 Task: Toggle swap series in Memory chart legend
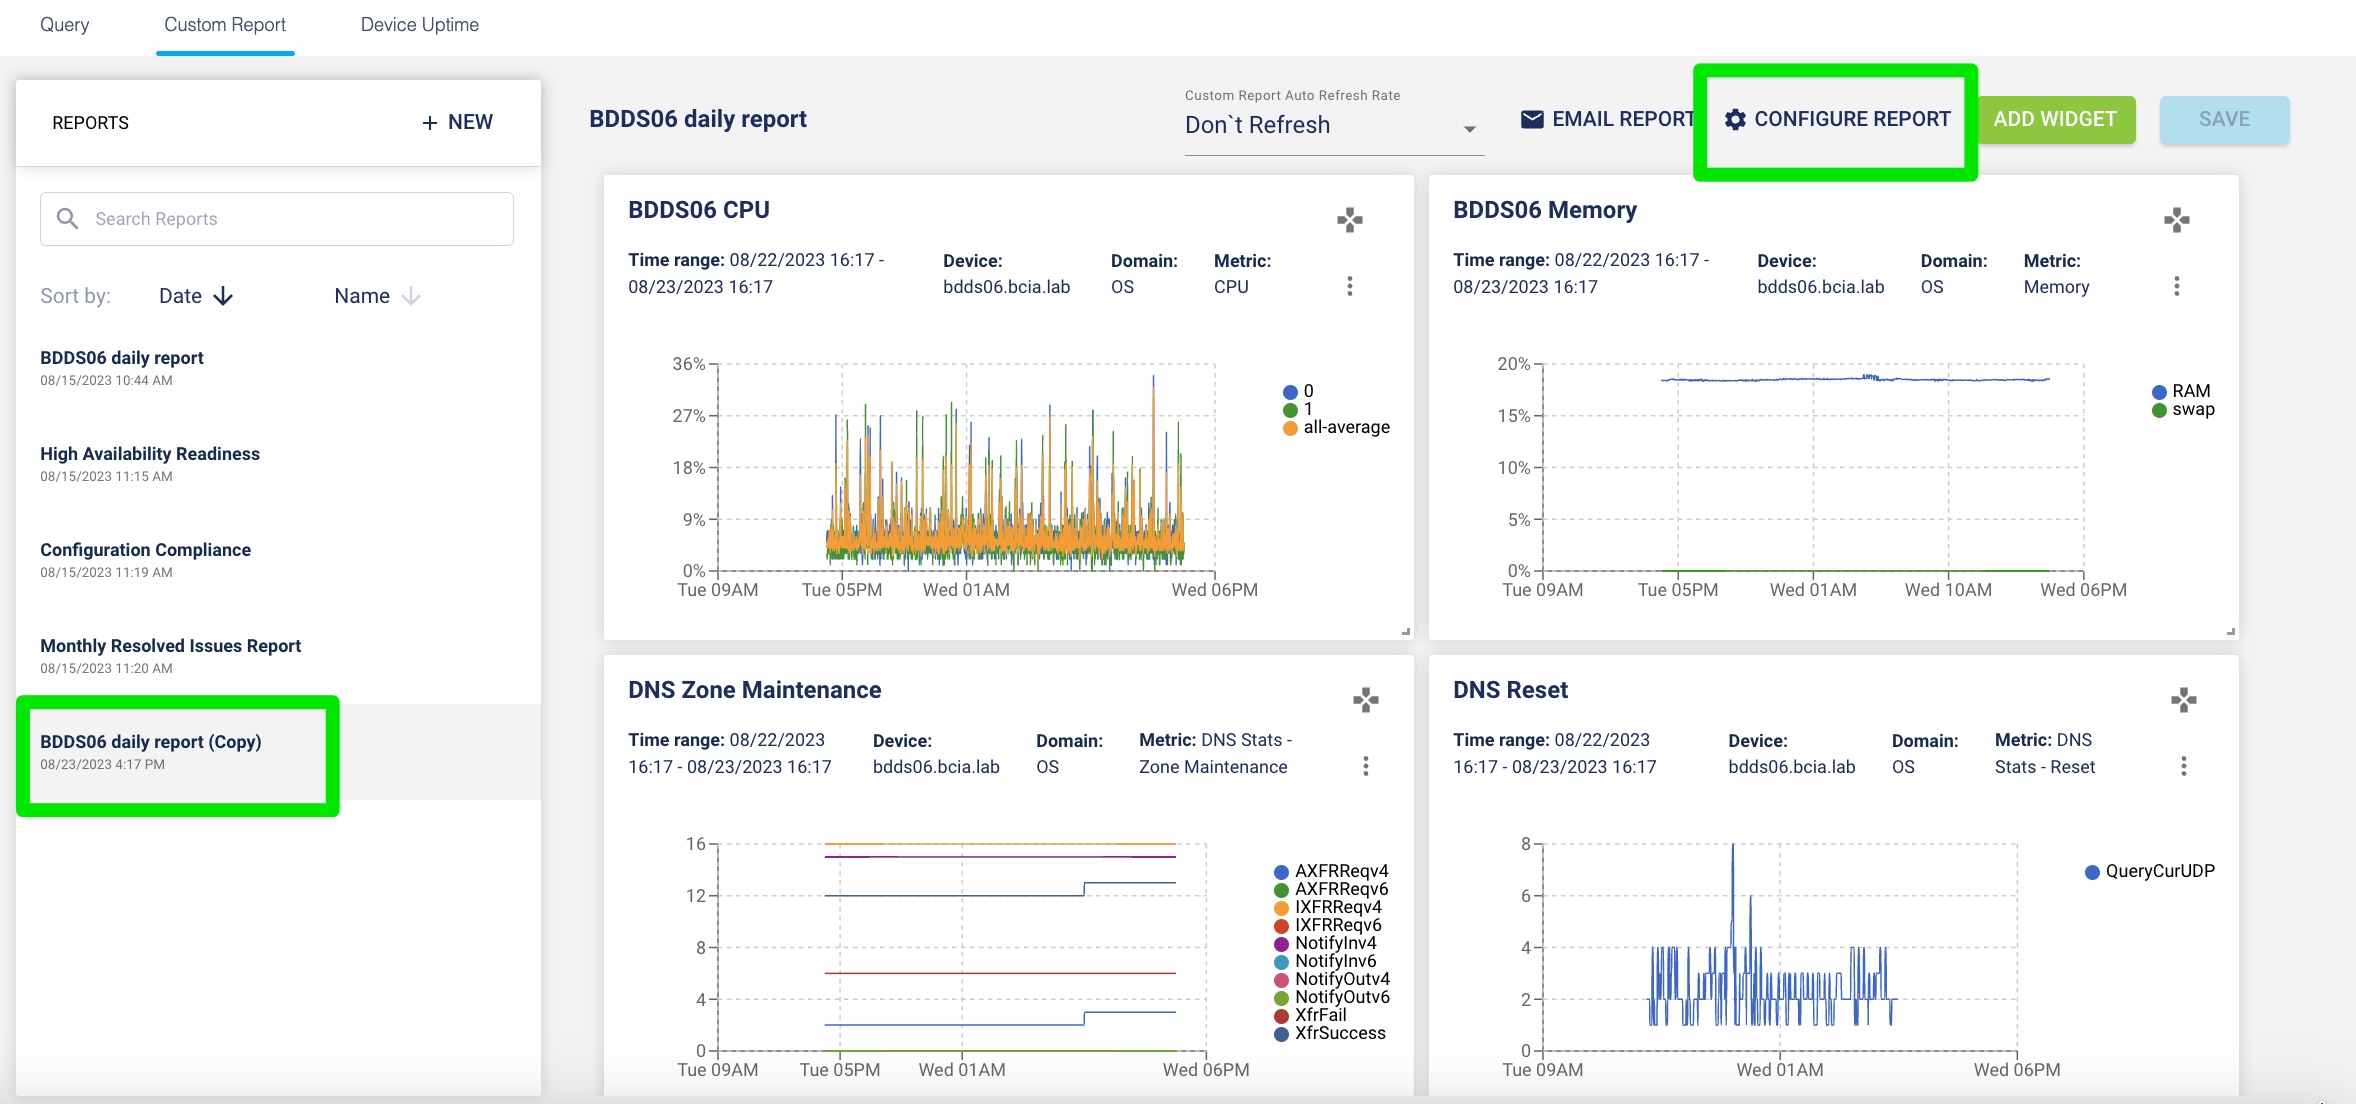(x=2192, y=409)
